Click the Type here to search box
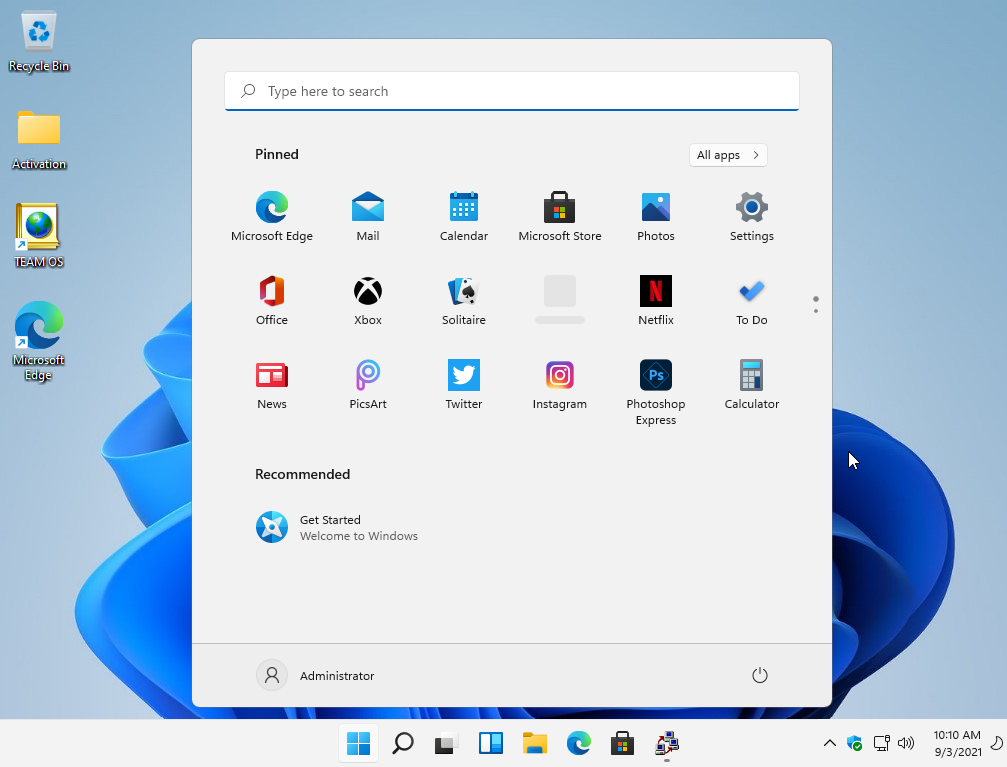Screen dimensions: 1007x767 [x=512, y=91]
